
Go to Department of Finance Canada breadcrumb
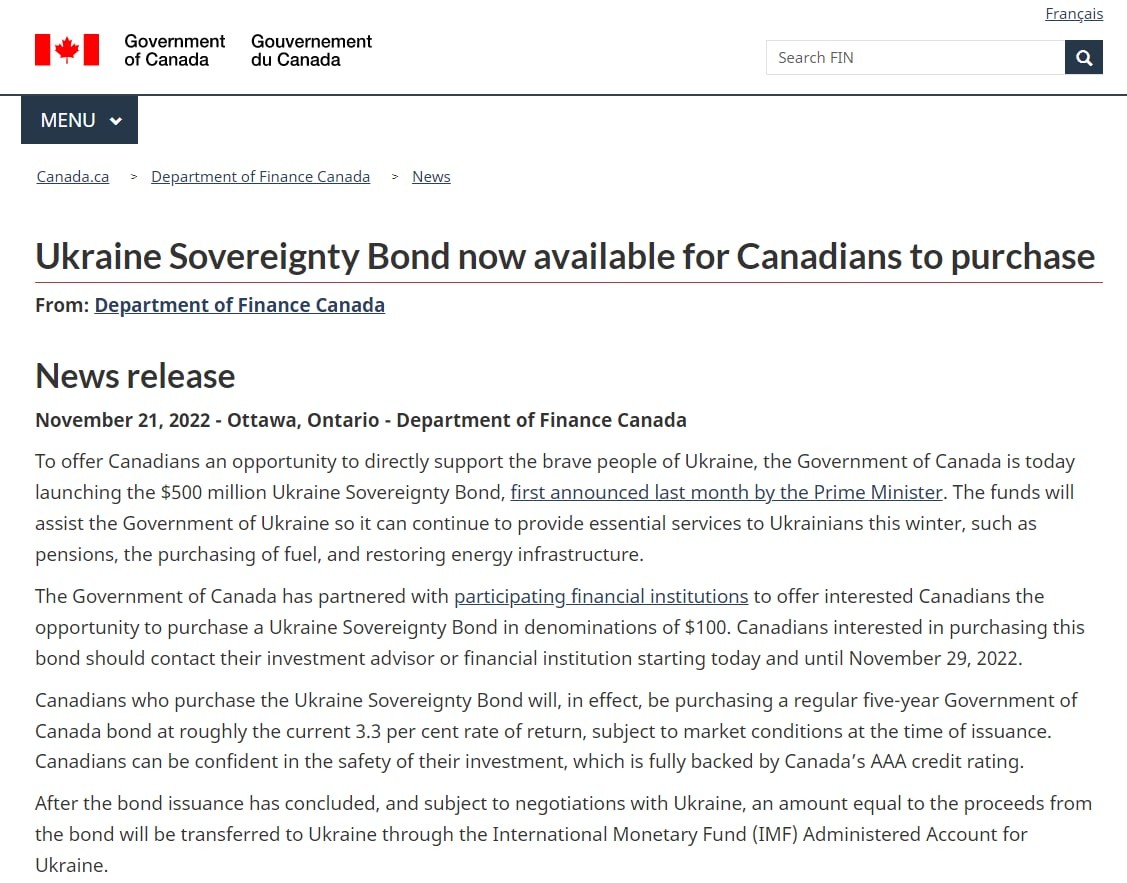click(260, 177)
